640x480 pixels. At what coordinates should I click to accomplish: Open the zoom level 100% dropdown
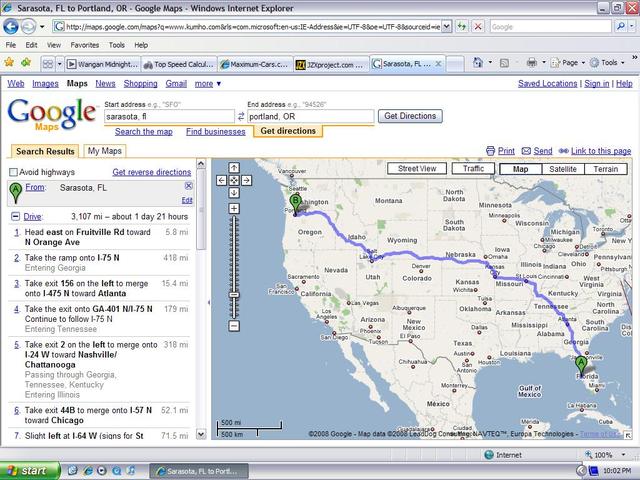point(623,455)
